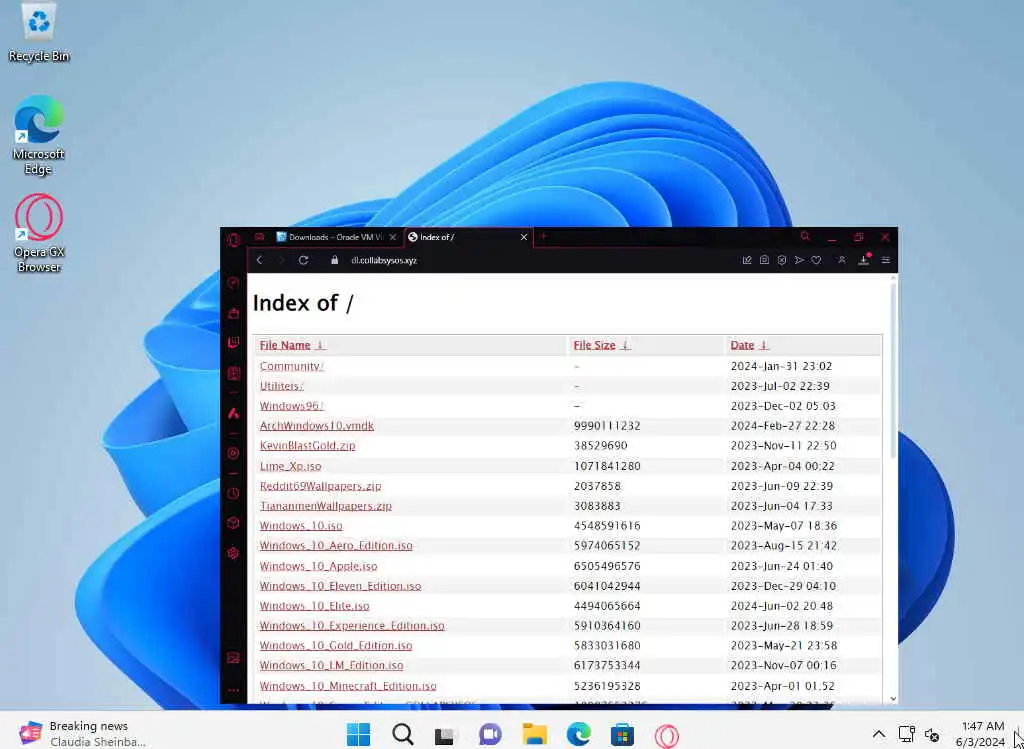Click the arrow next to Date
The width and height of the screenshot is (1024, 749).
[764, 345]
